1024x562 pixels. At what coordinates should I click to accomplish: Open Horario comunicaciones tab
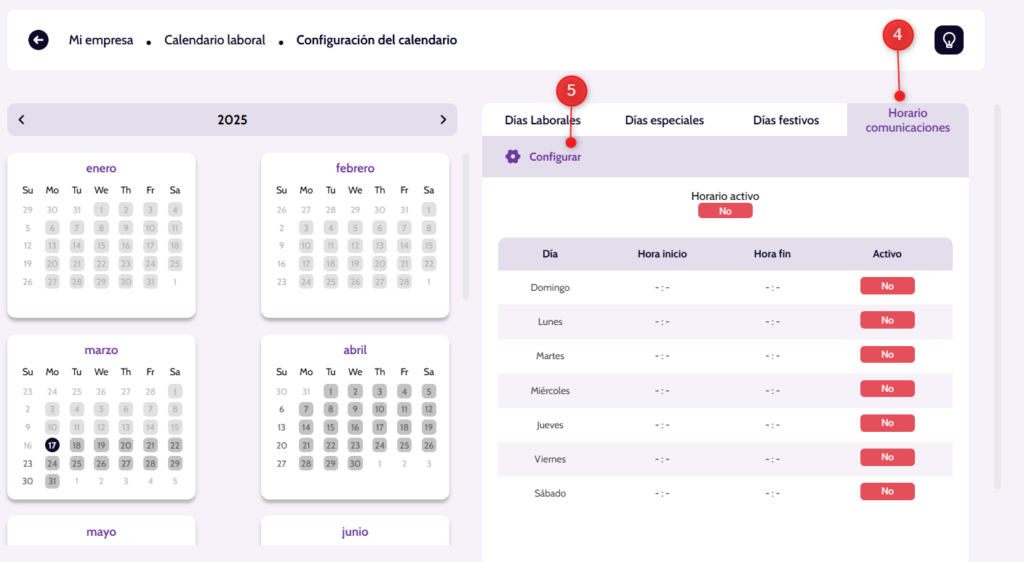pyautogui.click(x=907, y=120)
